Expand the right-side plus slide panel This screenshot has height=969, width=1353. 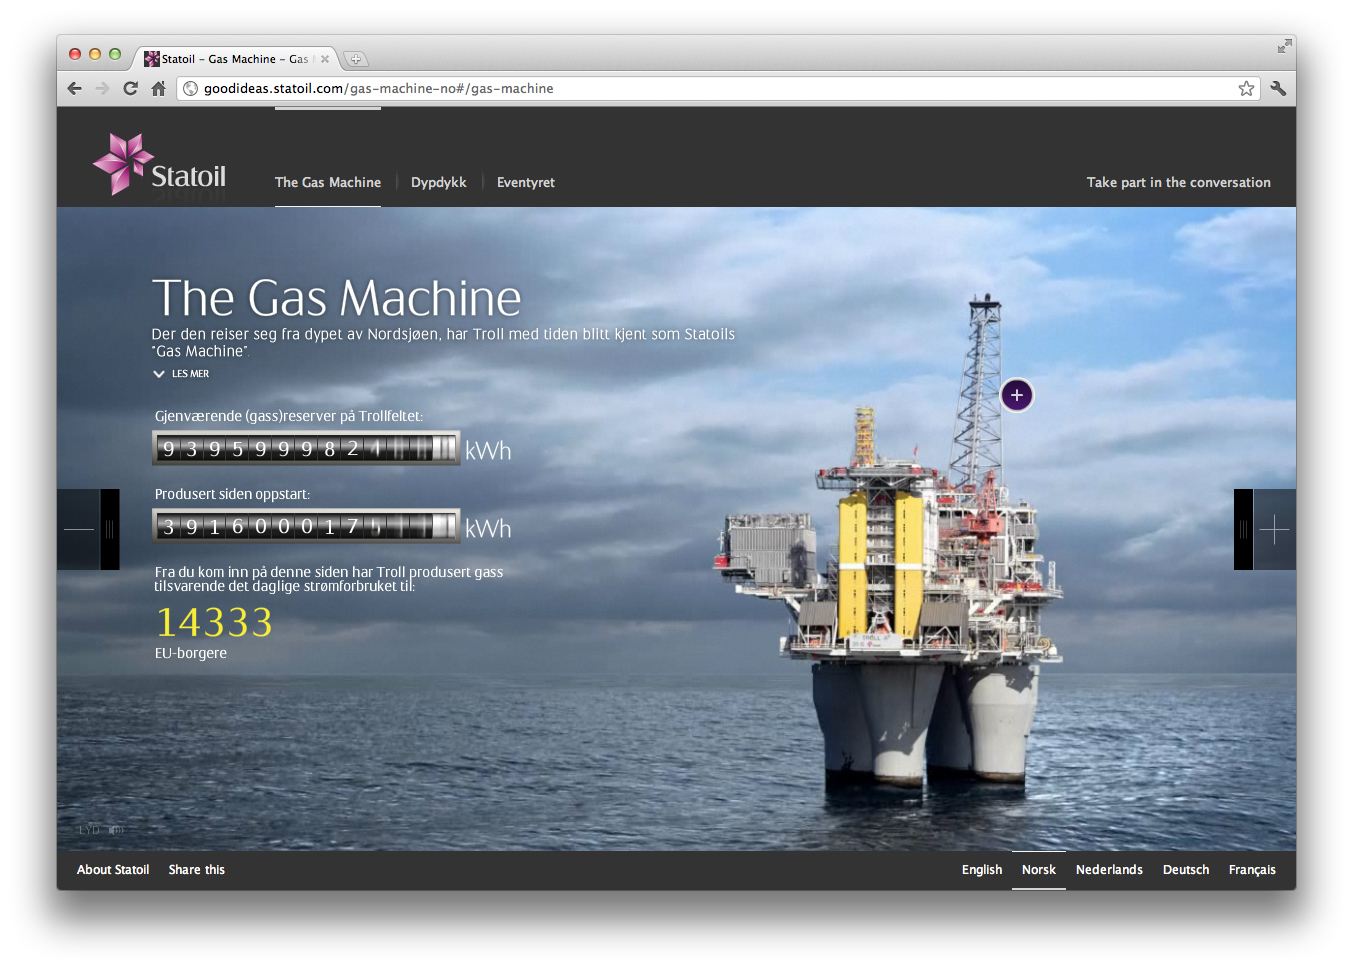[x=1275, y=529]
